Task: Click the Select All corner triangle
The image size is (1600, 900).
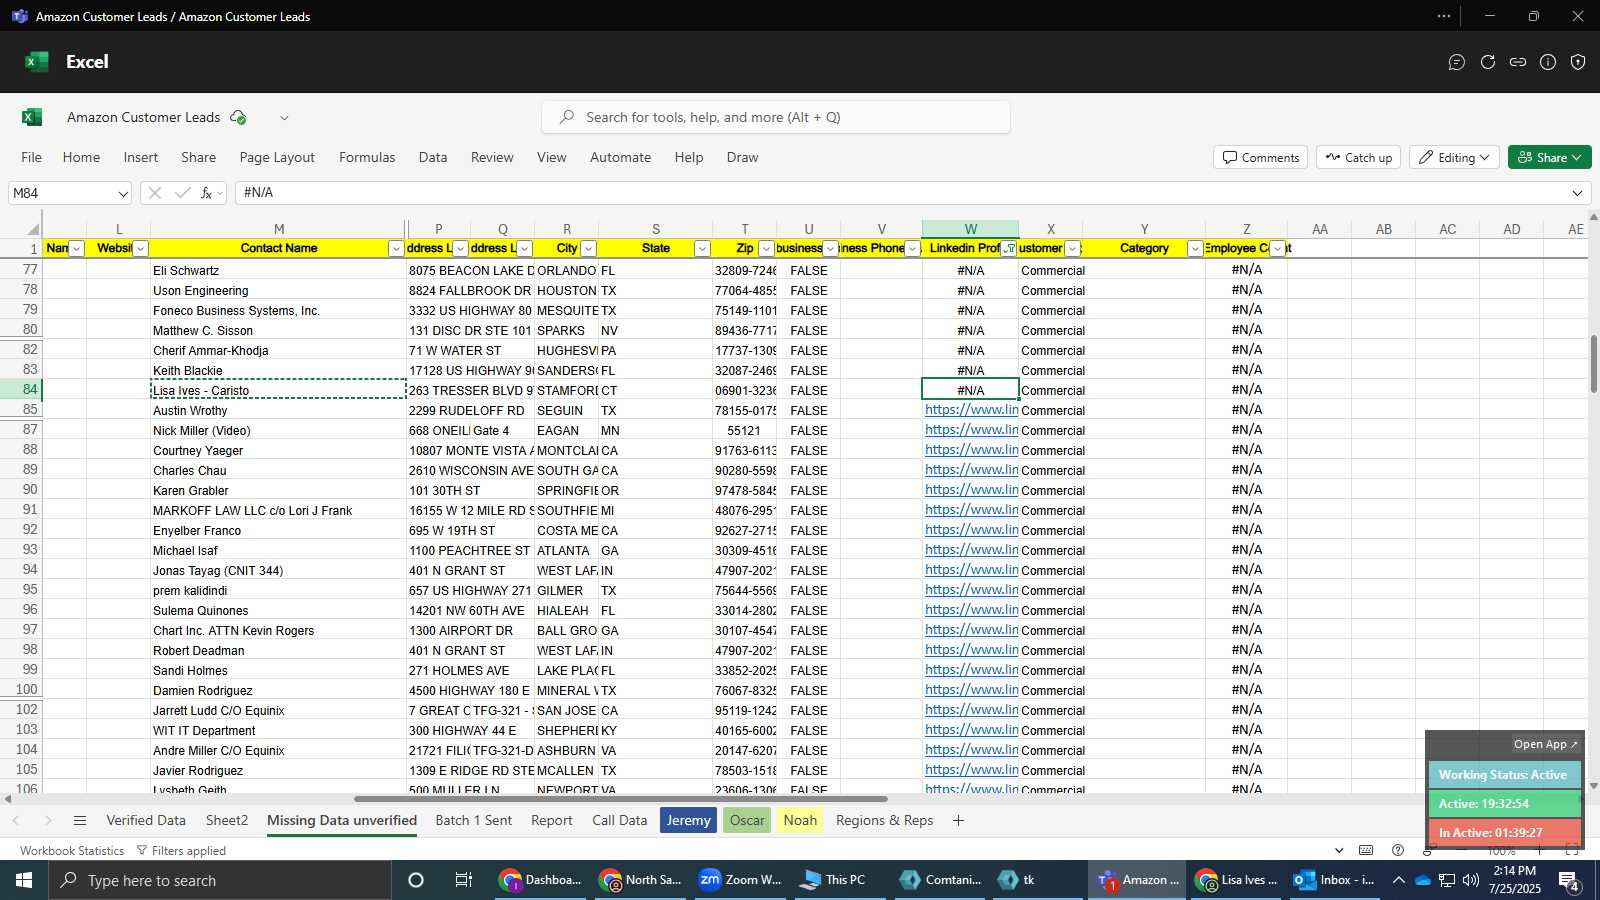Action: point(33,229)
